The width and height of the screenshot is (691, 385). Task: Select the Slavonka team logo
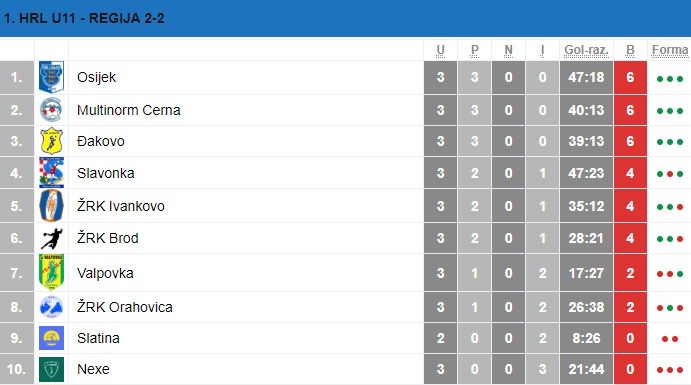click(x=52, y=173)
